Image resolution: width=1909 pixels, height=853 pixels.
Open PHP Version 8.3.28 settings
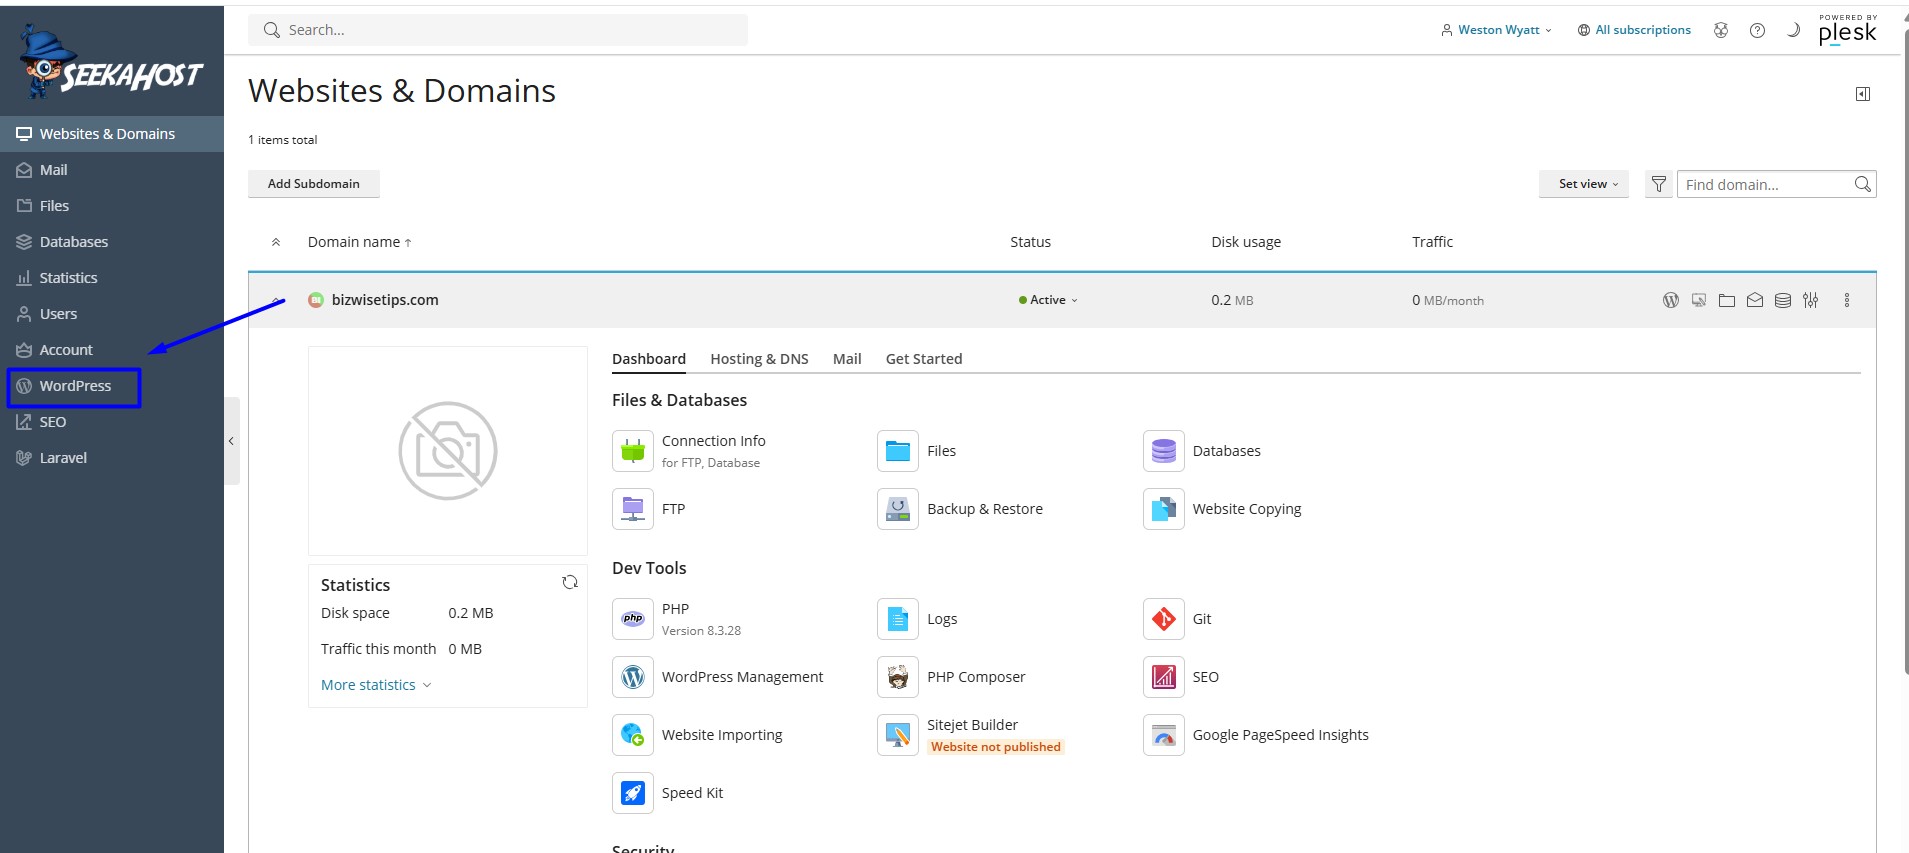click(677, 619)
